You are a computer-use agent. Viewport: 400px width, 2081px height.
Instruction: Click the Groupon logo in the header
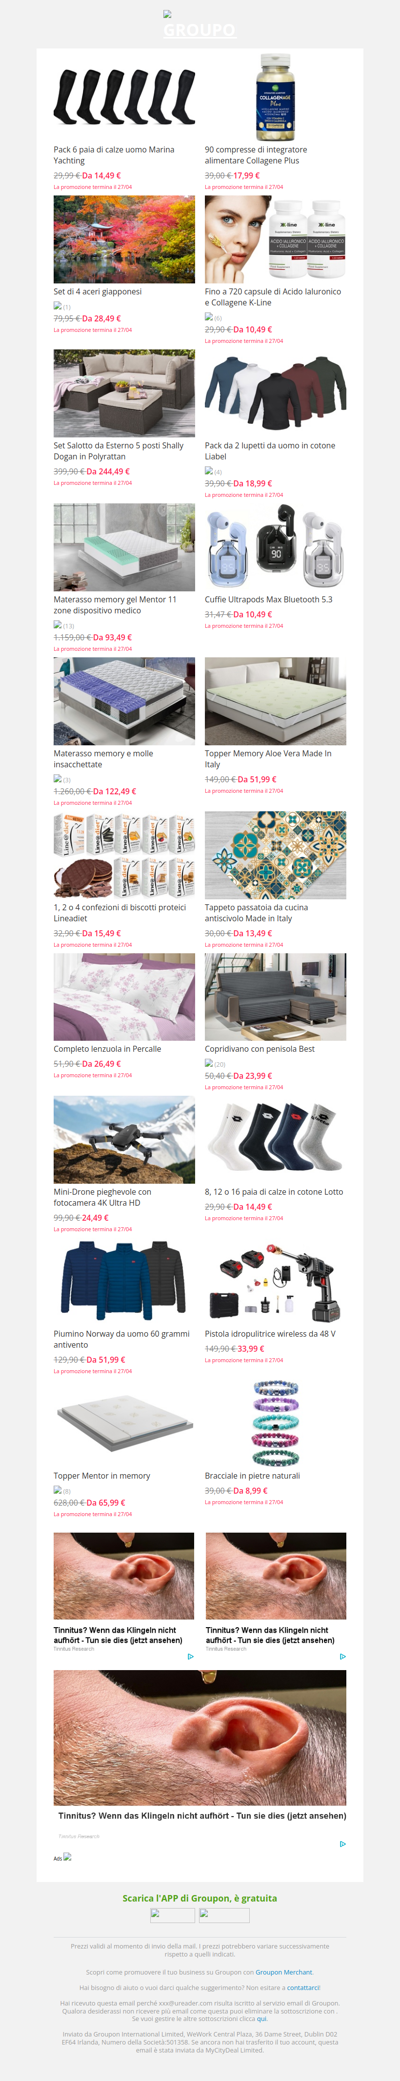(199, 25)
